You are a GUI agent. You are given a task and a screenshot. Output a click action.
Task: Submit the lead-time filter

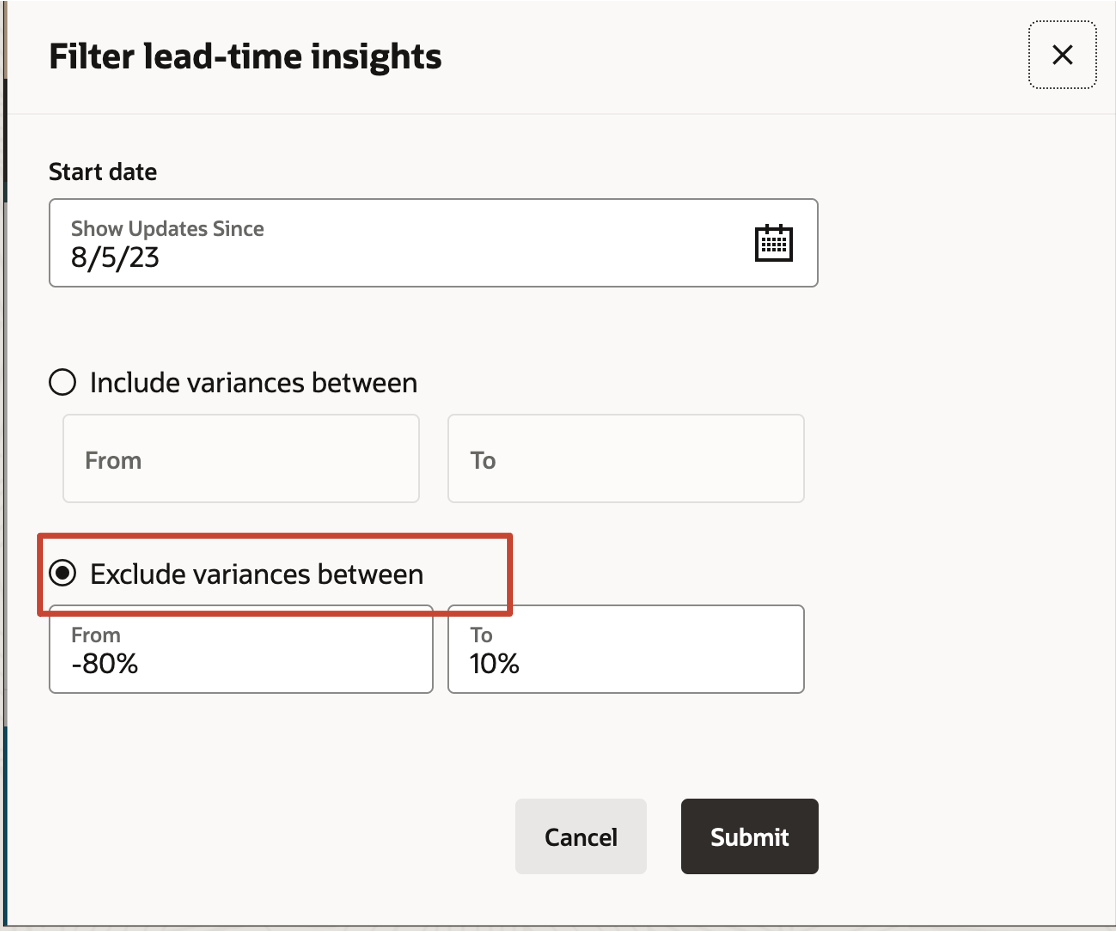(749, 837)
